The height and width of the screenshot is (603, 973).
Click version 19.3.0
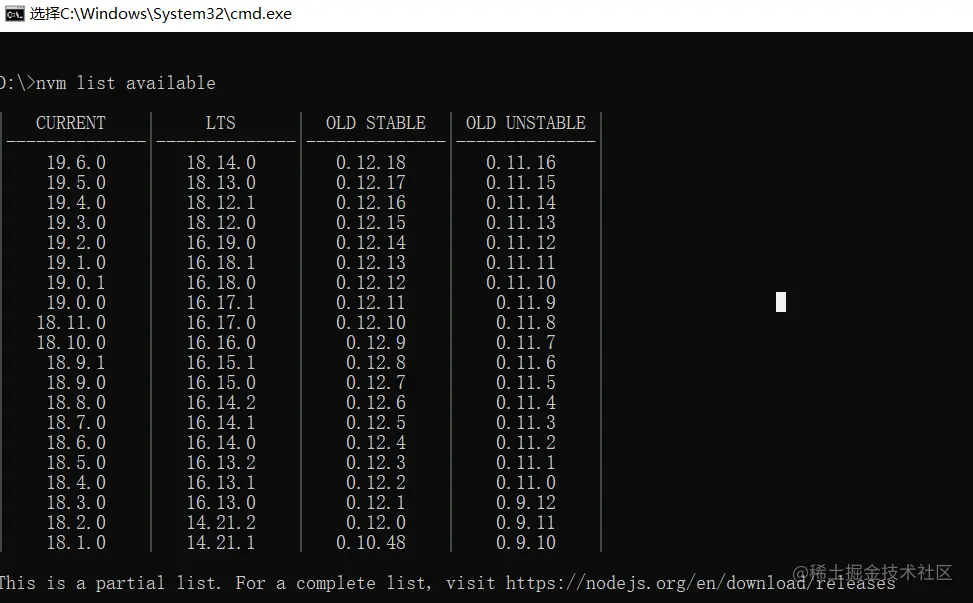click(76, 222)
